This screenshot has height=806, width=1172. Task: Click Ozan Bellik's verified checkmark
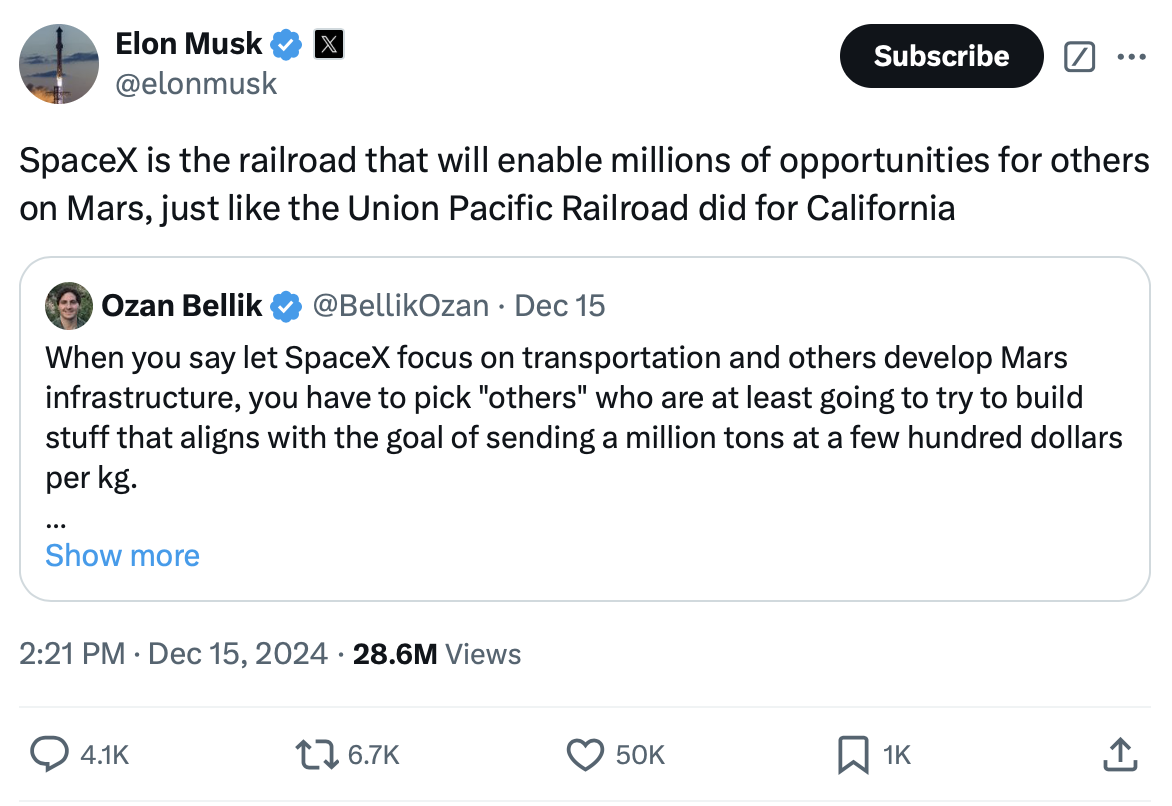(287, 306)
